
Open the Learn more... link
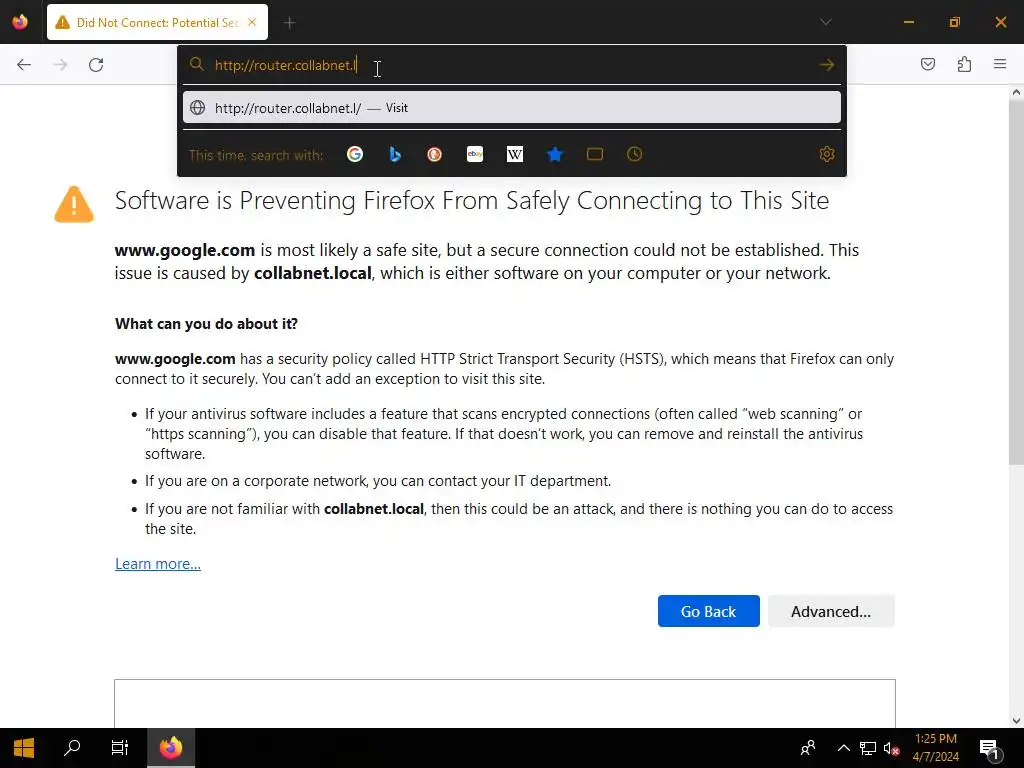(158, 564)
